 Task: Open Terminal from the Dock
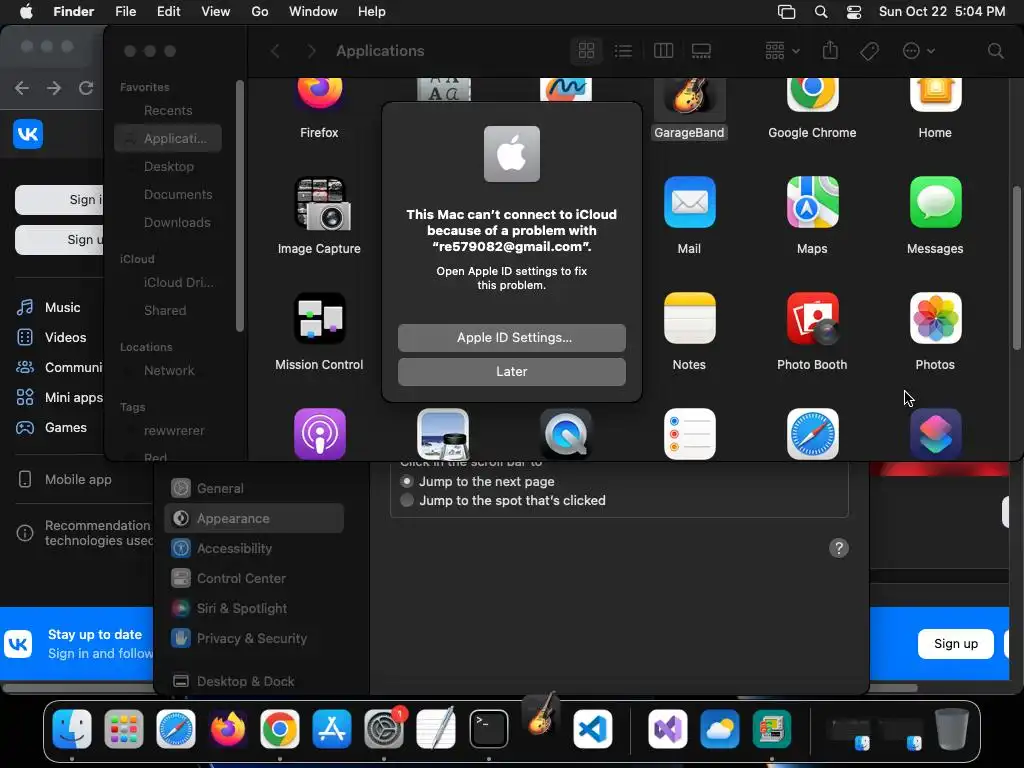click(488, 729)
